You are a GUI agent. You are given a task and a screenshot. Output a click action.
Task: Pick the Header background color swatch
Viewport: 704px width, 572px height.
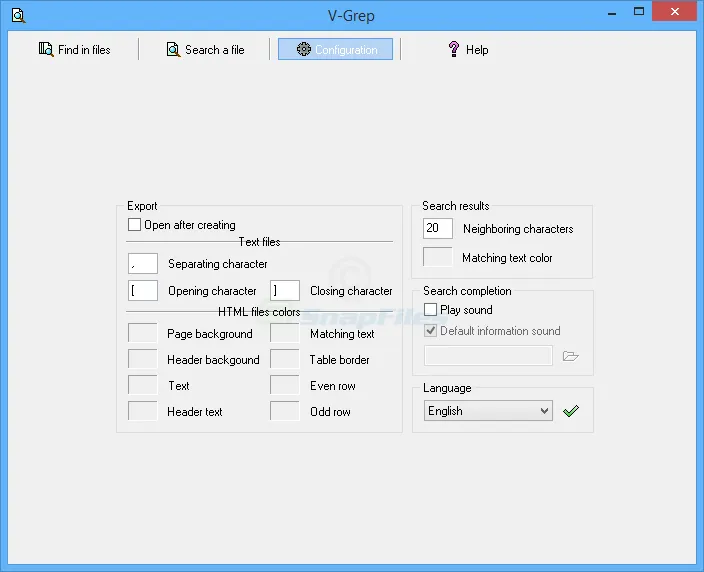[x=143, y=359]
